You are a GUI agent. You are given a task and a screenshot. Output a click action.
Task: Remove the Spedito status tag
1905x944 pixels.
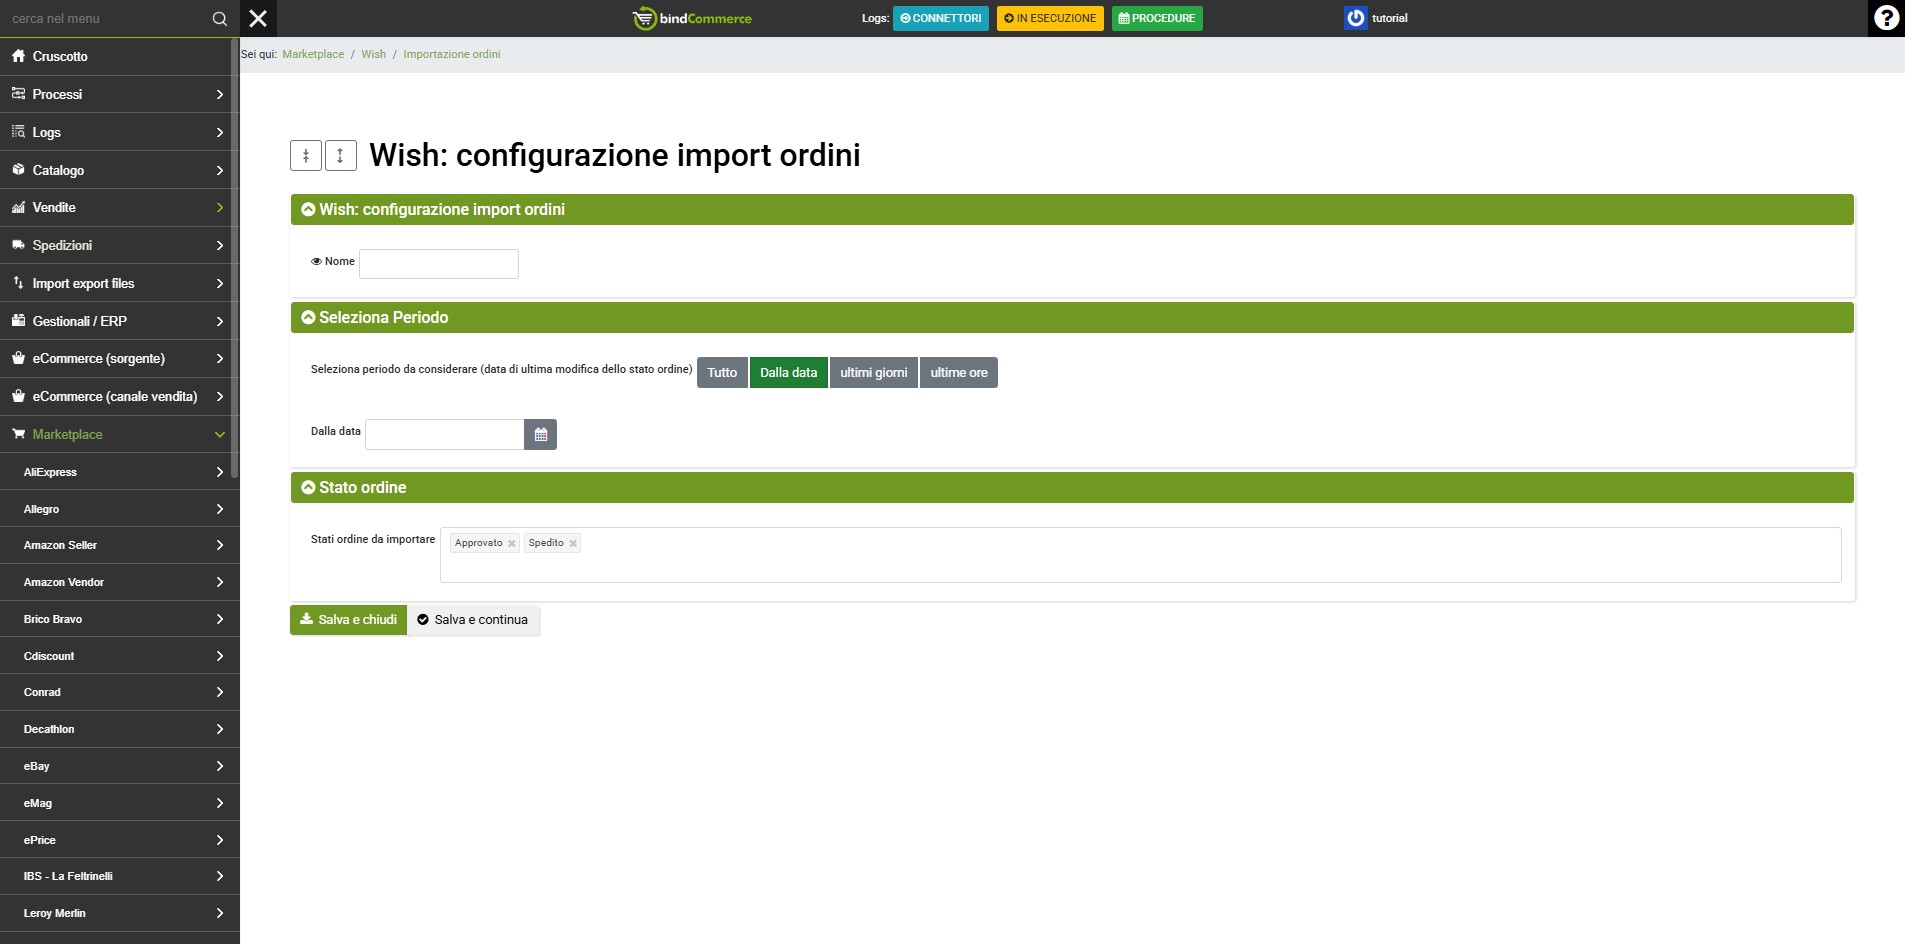point(573,544)
